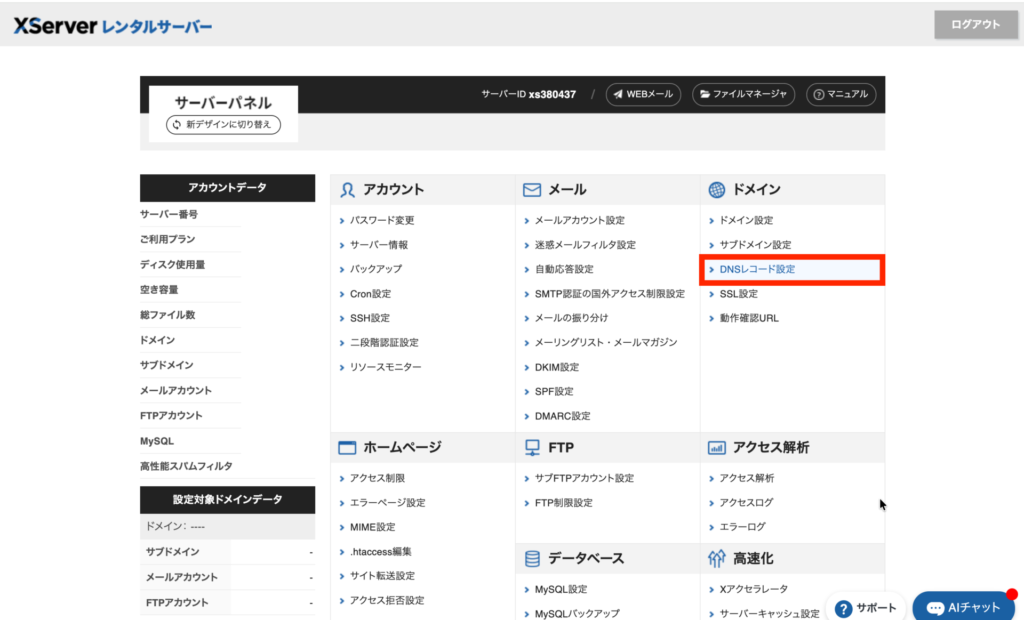Open WEBメール from the top bar
1024x620 pixels.
643,94
